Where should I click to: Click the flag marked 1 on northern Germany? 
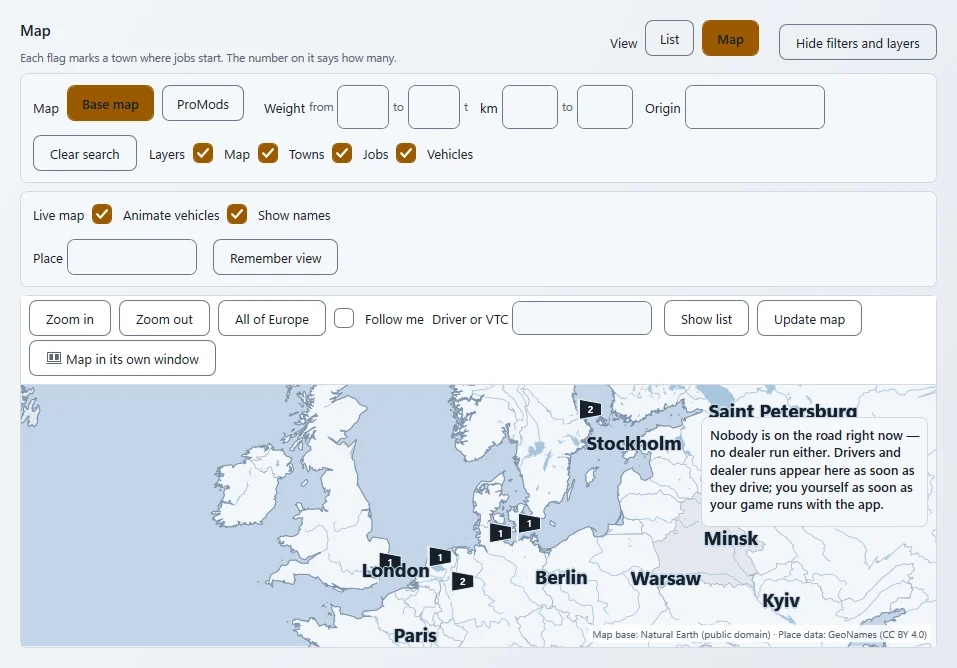500,532
